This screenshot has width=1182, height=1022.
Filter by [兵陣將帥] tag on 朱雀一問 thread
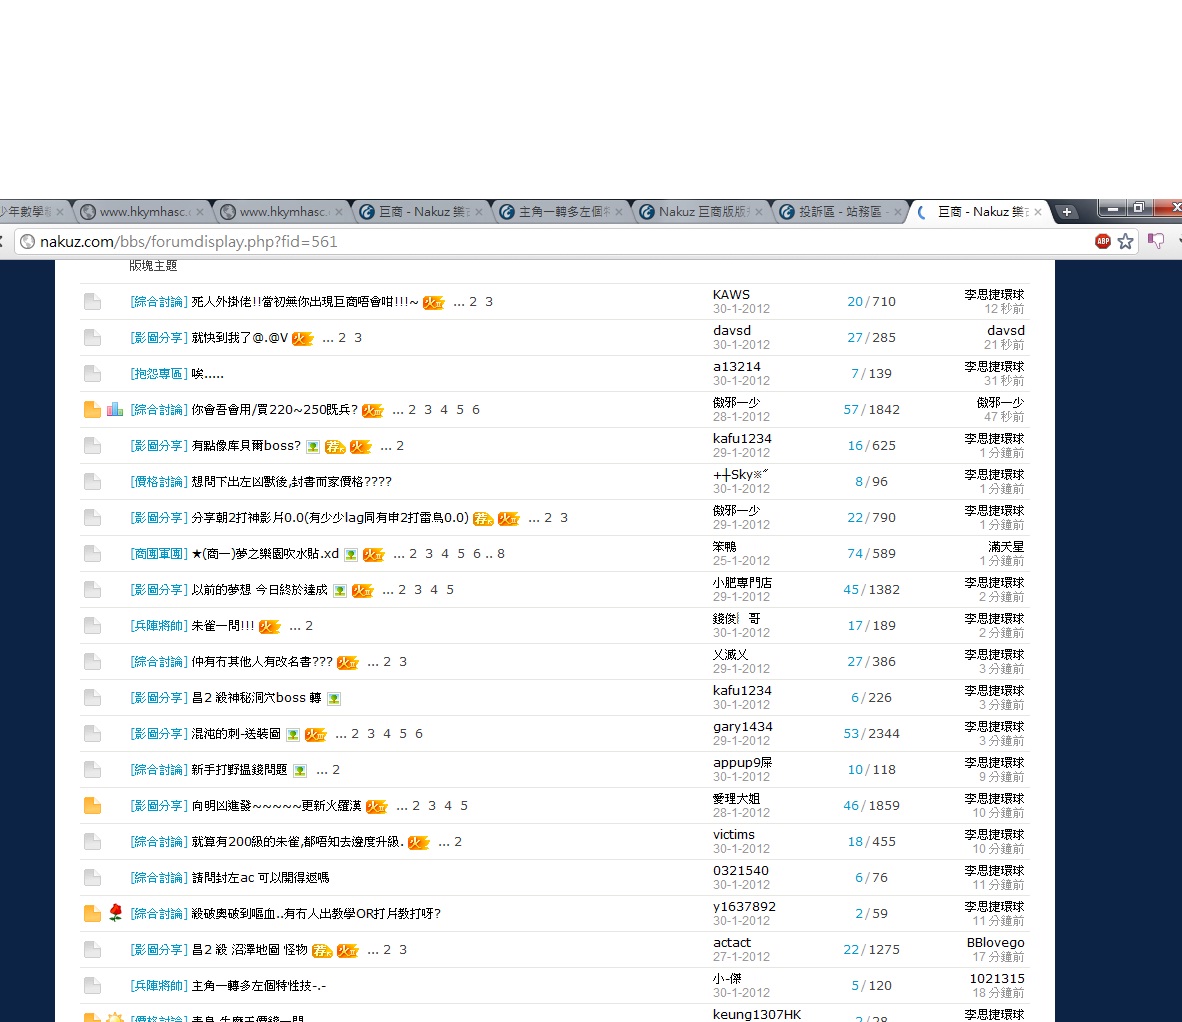point(159,626)
